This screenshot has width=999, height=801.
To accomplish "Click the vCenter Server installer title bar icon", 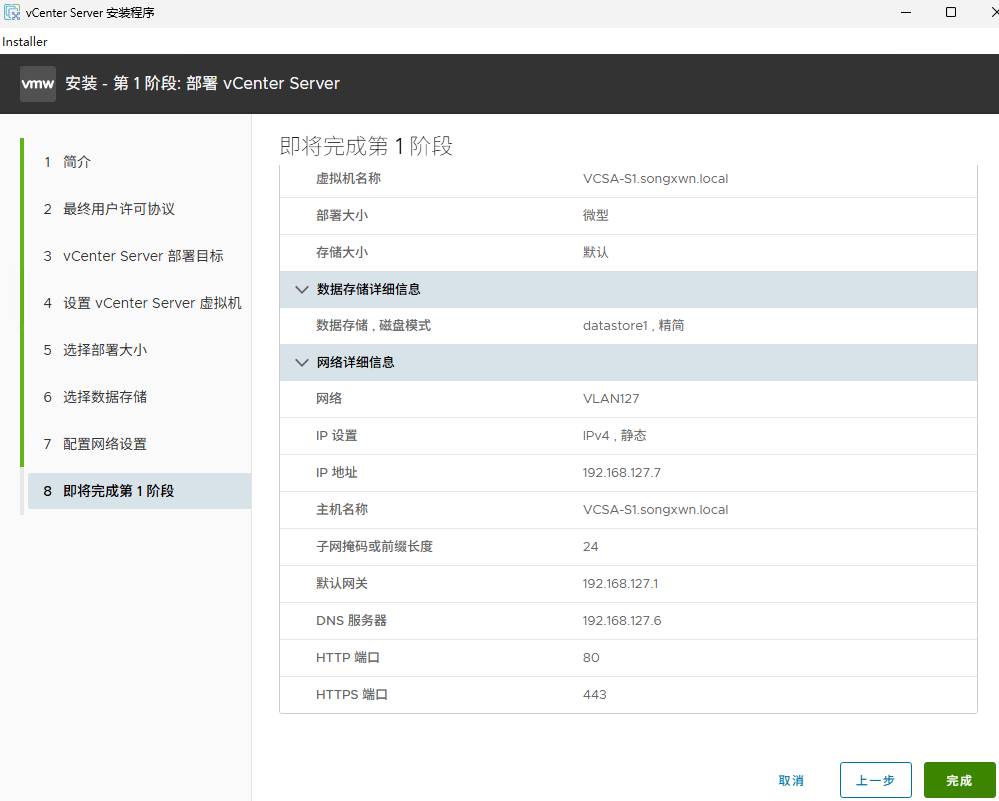I will click(x=11, y=11).
